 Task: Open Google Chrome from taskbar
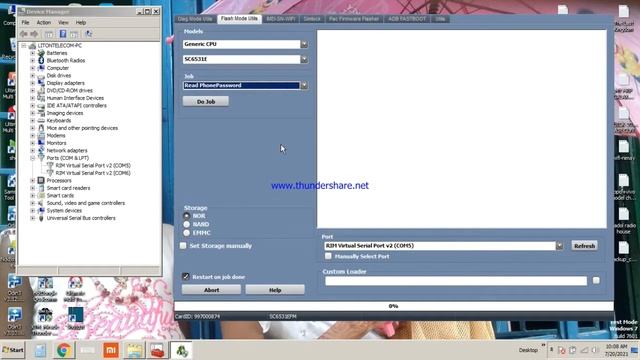click(x=64, y=350)
